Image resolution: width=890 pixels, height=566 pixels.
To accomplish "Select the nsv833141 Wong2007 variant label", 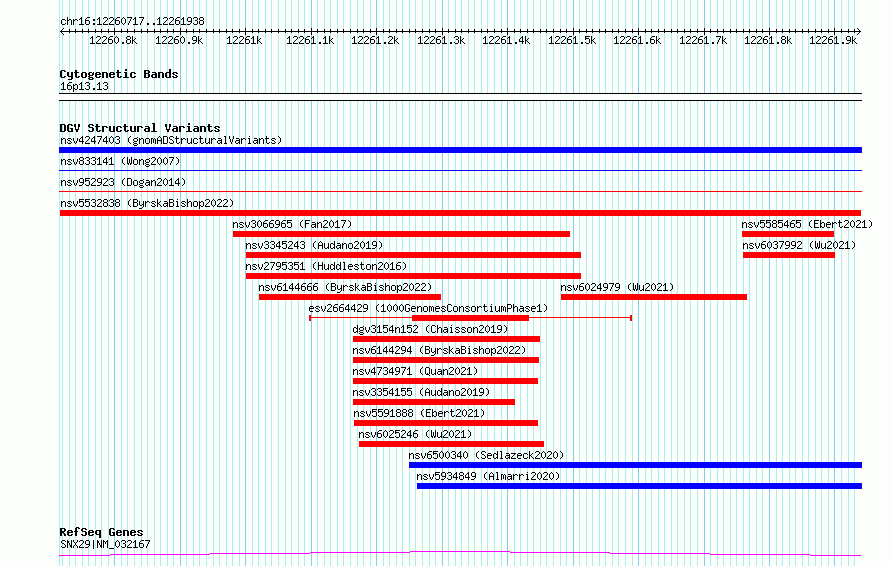I will [x=120, y=161].
